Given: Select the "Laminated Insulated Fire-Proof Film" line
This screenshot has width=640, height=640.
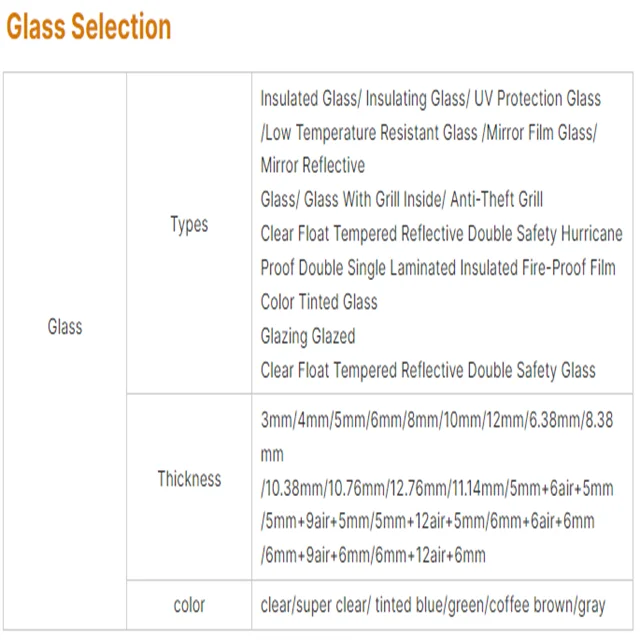Looking at the screenshot, I should 438,268.
